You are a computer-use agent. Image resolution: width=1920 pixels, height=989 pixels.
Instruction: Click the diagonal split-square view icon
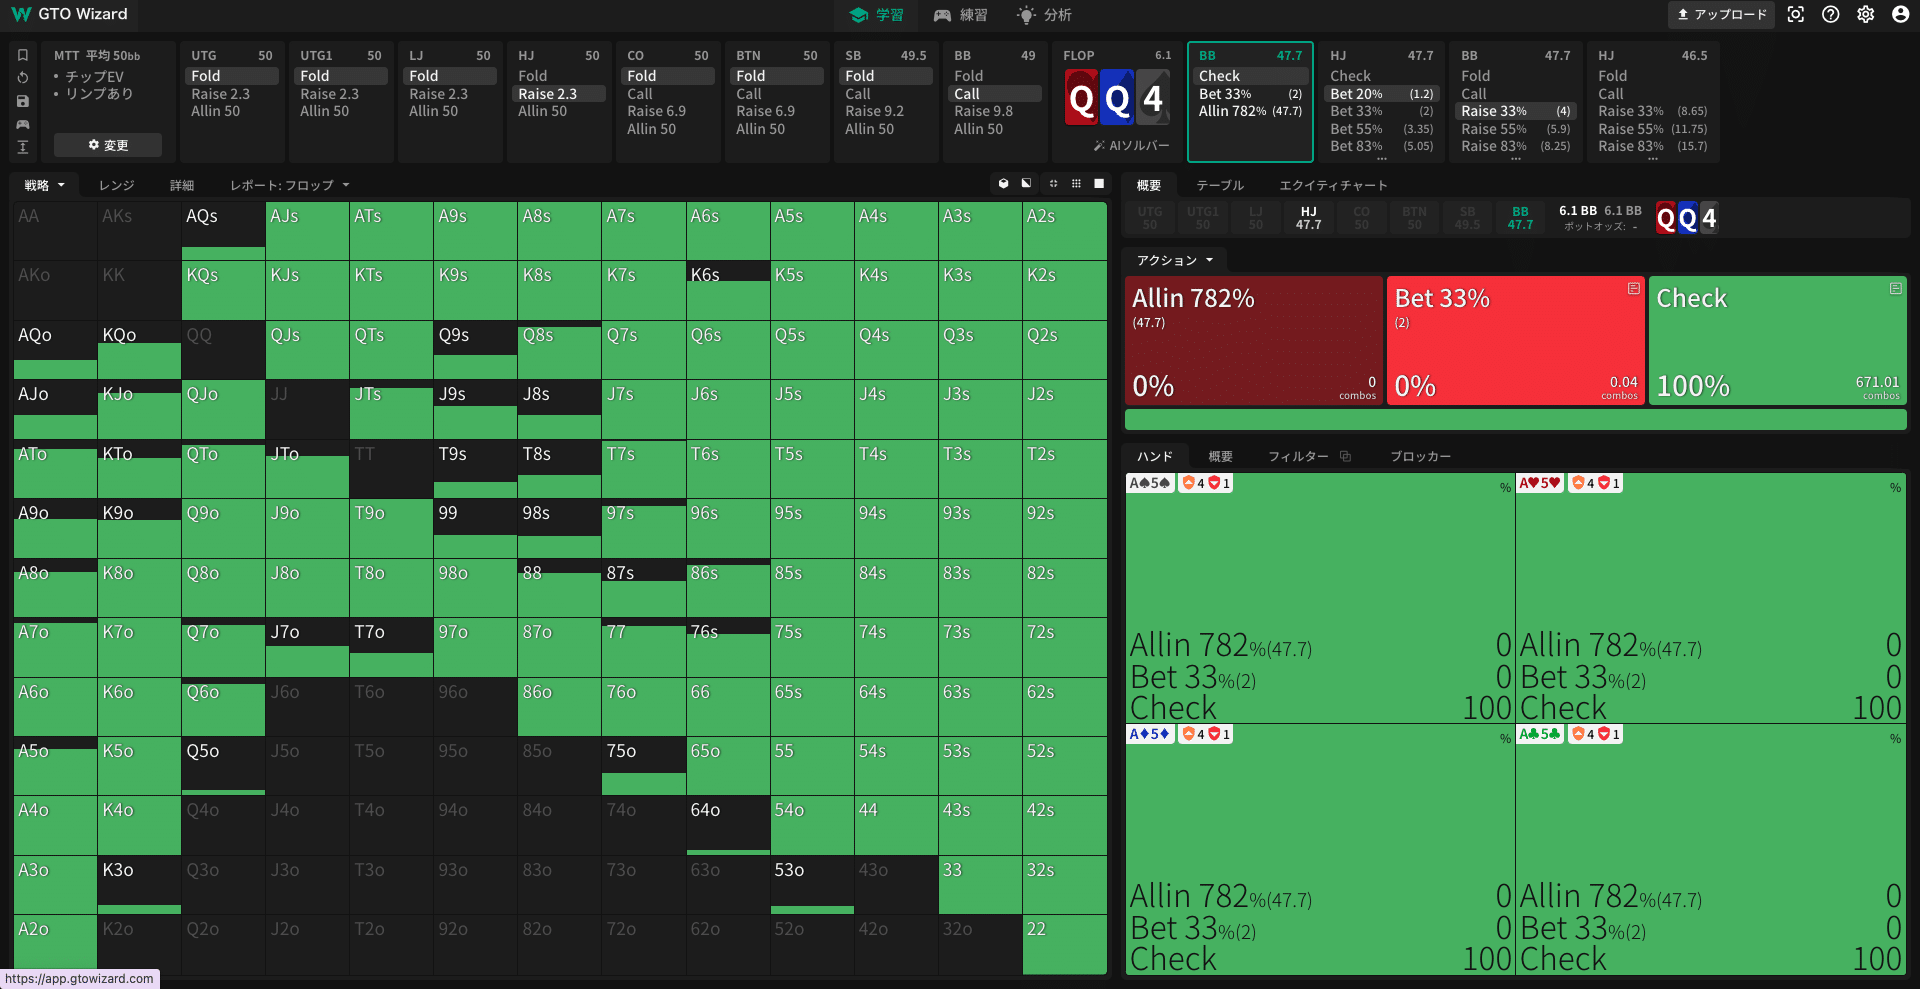coord(1027,184)
